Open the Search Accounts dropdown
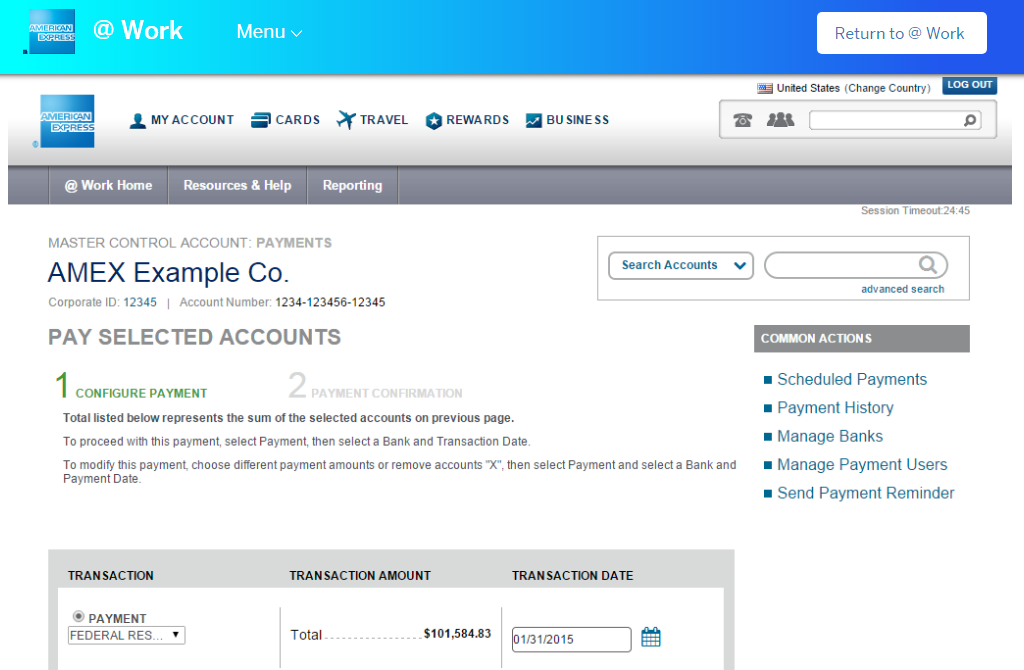 (681, 265)
